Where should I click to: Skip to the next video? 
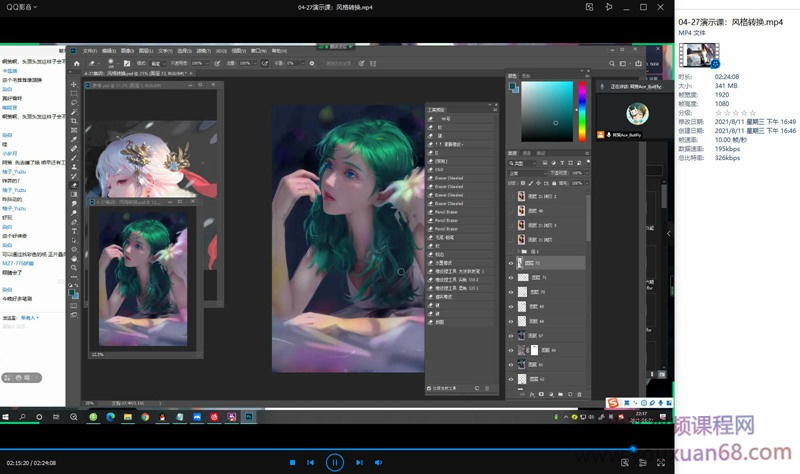[359, 463]
